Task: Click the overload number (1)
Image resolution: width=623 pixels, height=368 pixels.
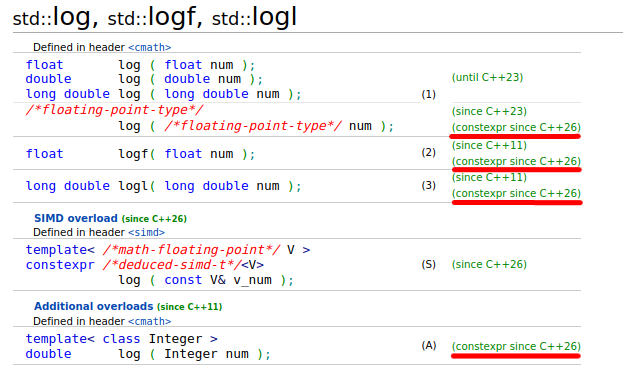Action: pos(428,95)
